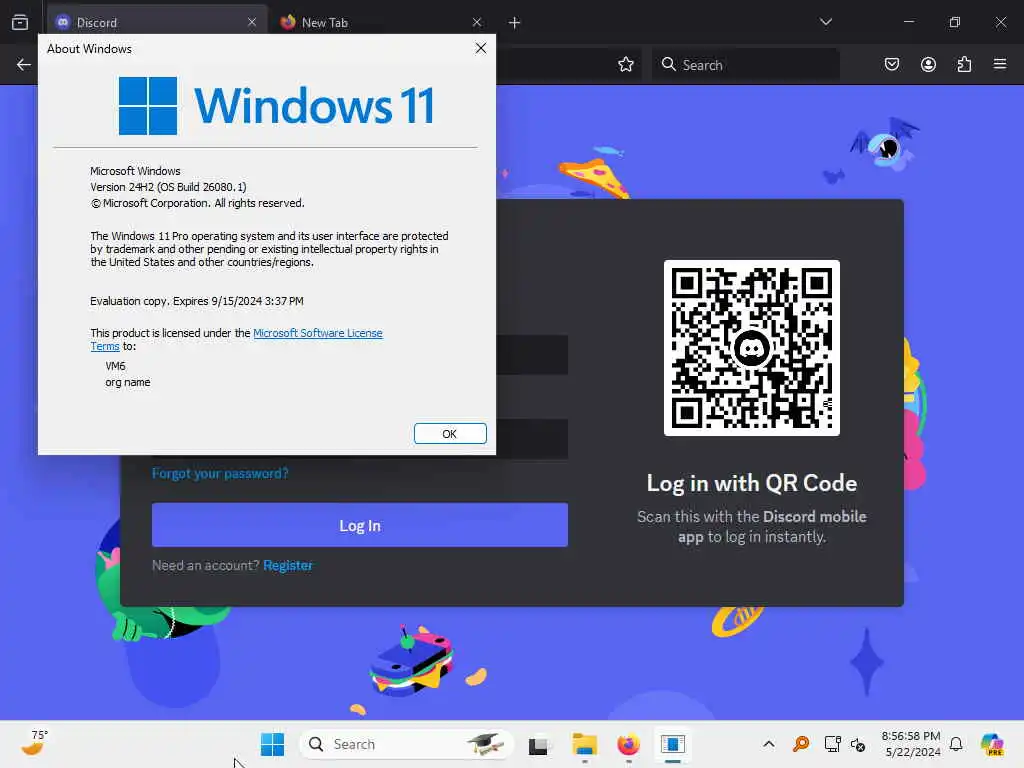Click the password field behind the dialog

tap(532, 438)
